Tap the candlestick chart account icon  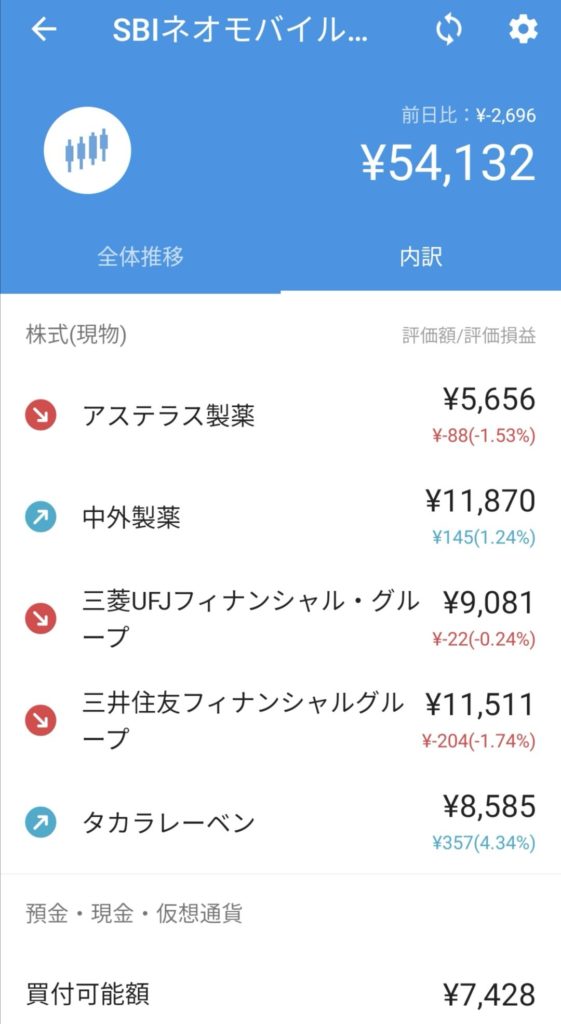tap(87, 150)
